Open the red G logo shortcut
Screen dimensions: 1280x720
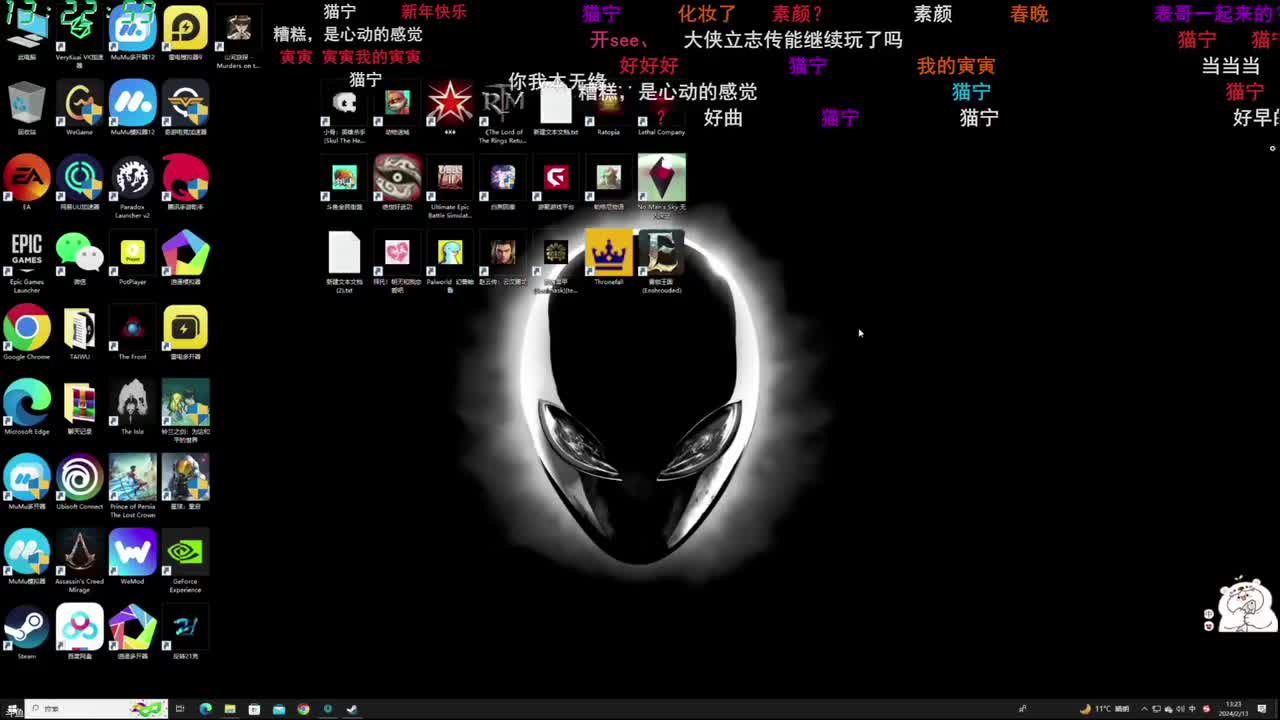(x=556, y=183)
